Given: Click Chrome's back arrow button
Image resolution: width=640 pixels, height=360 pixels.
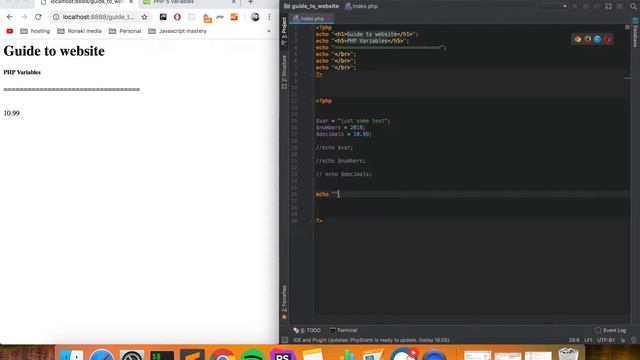Looking at the screenshot, I should (10, 17).
